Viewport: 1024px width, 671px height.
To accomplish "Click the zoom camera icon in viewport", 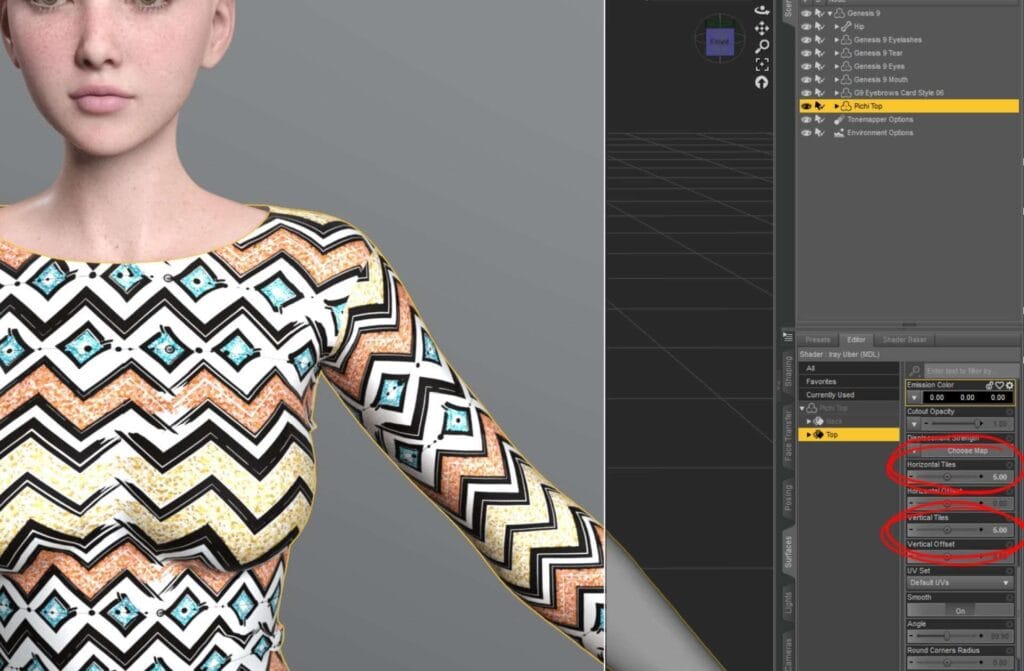I will [762, 45].
